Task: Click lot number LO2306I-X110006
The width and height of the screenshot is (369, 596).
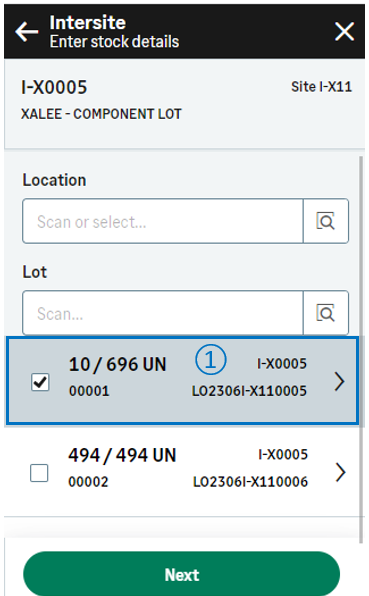Action: coord(250,482)
